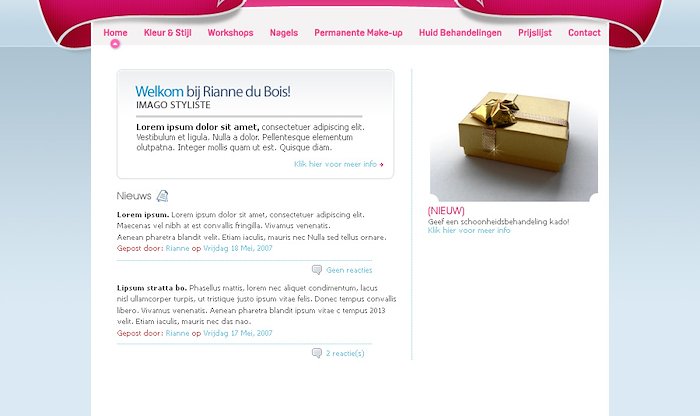This screenshot has width=700, height=416.
Task: Click the comment bubble beside 2 reactie(s)
Action: (317, 353)
